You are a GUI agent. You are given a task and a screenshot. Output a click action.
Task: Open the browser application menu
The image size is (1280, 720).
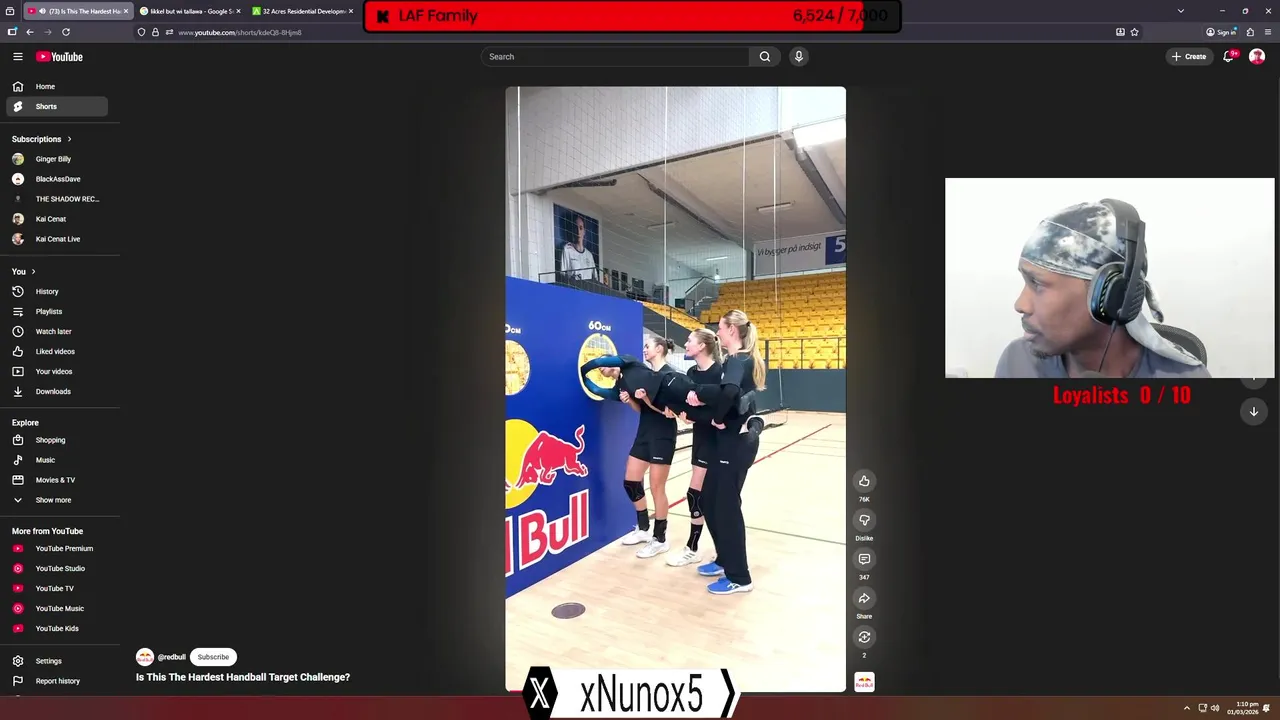coord(1268,32)
